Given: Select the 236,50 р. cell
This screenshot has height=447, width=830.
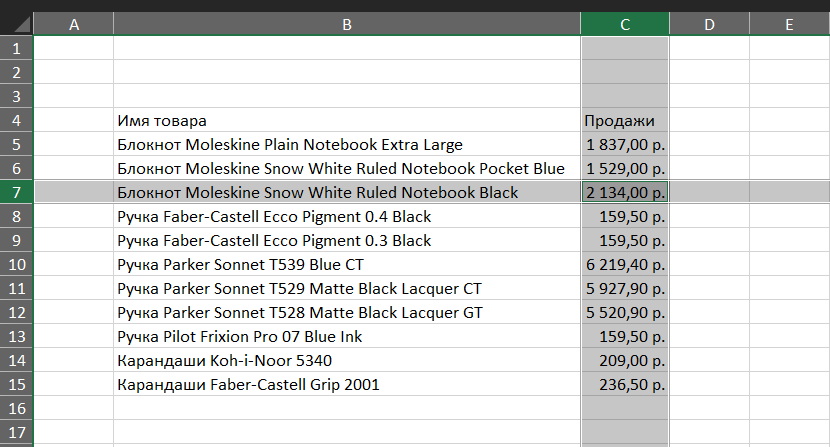Looking at the screenshot, I should (625, 384).
